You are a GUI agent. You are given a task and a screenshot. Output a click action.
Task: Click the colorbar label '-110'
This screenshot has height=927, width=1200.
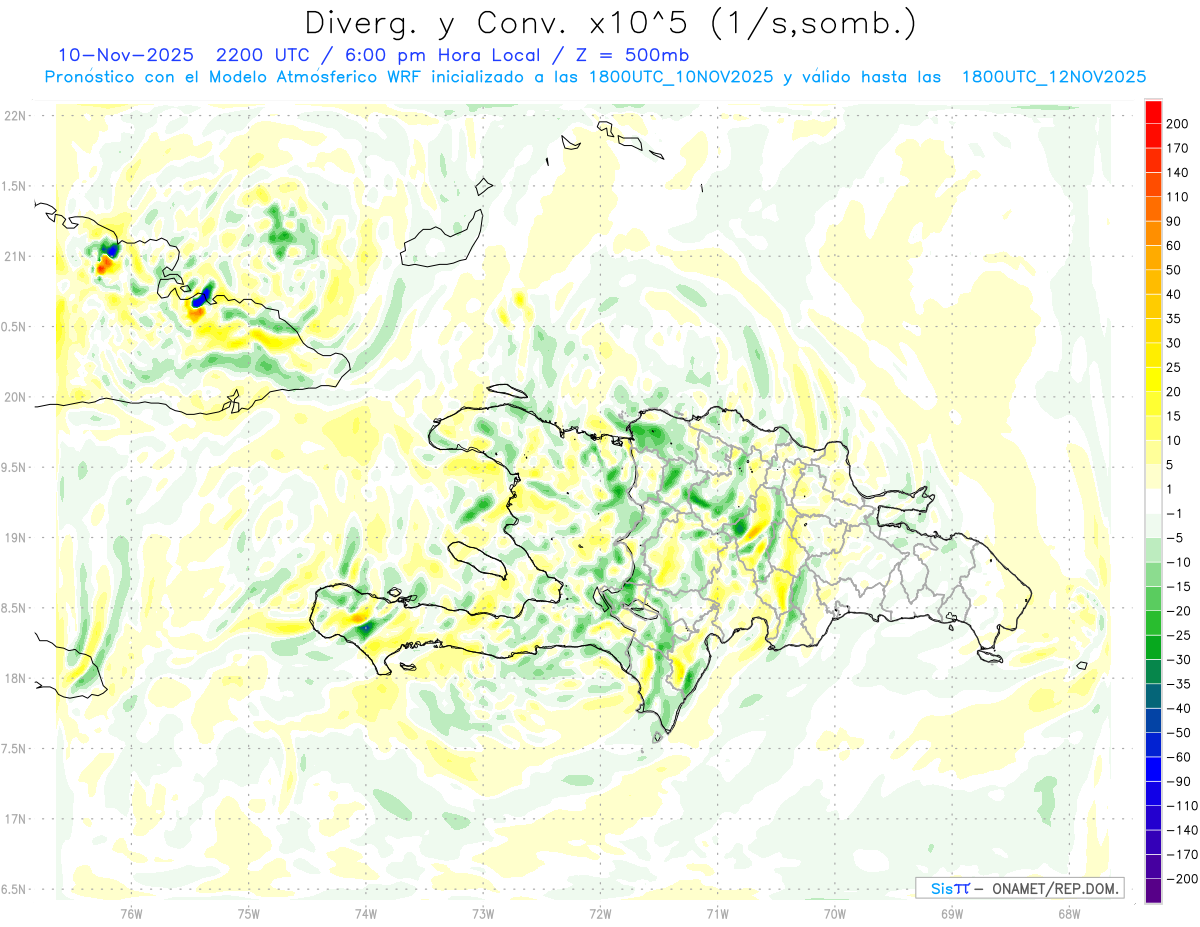1181,806
